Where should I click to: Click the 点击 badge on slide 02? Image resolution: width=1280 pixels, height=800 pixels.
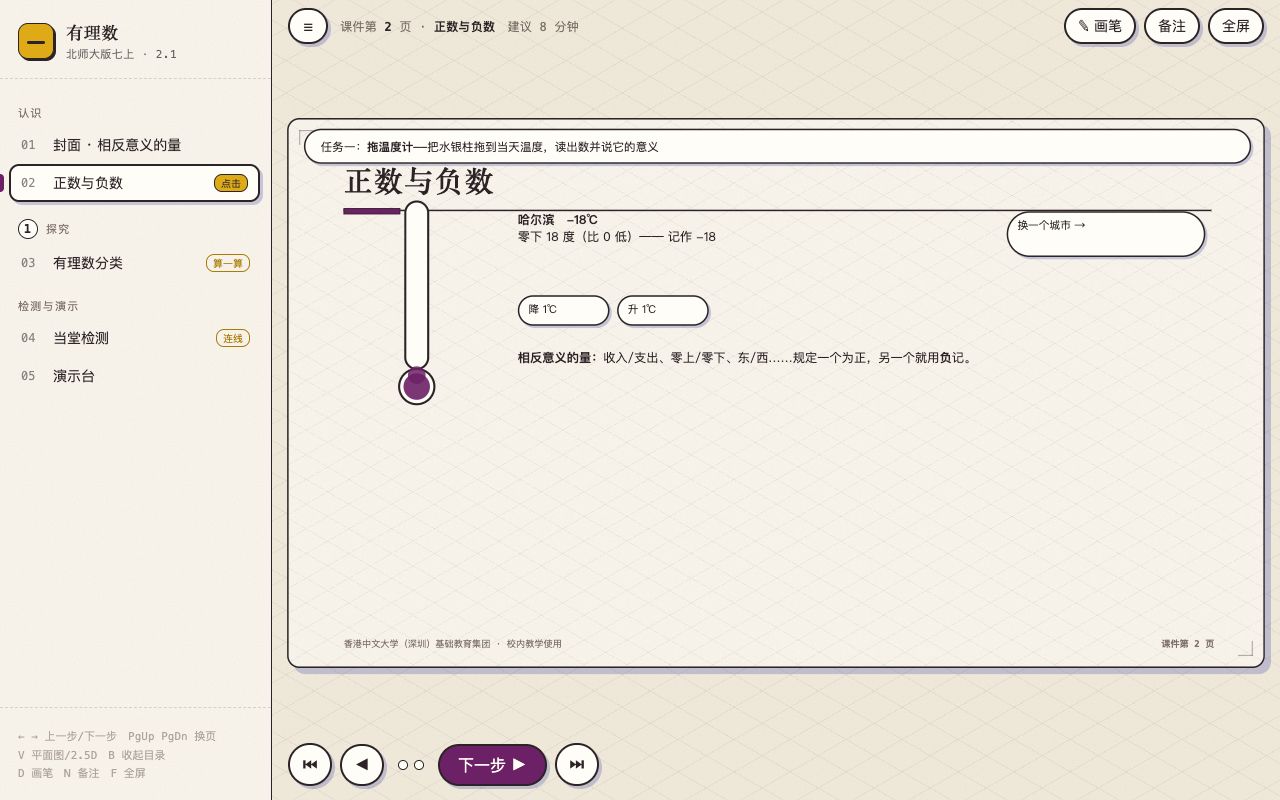point(231,183)
